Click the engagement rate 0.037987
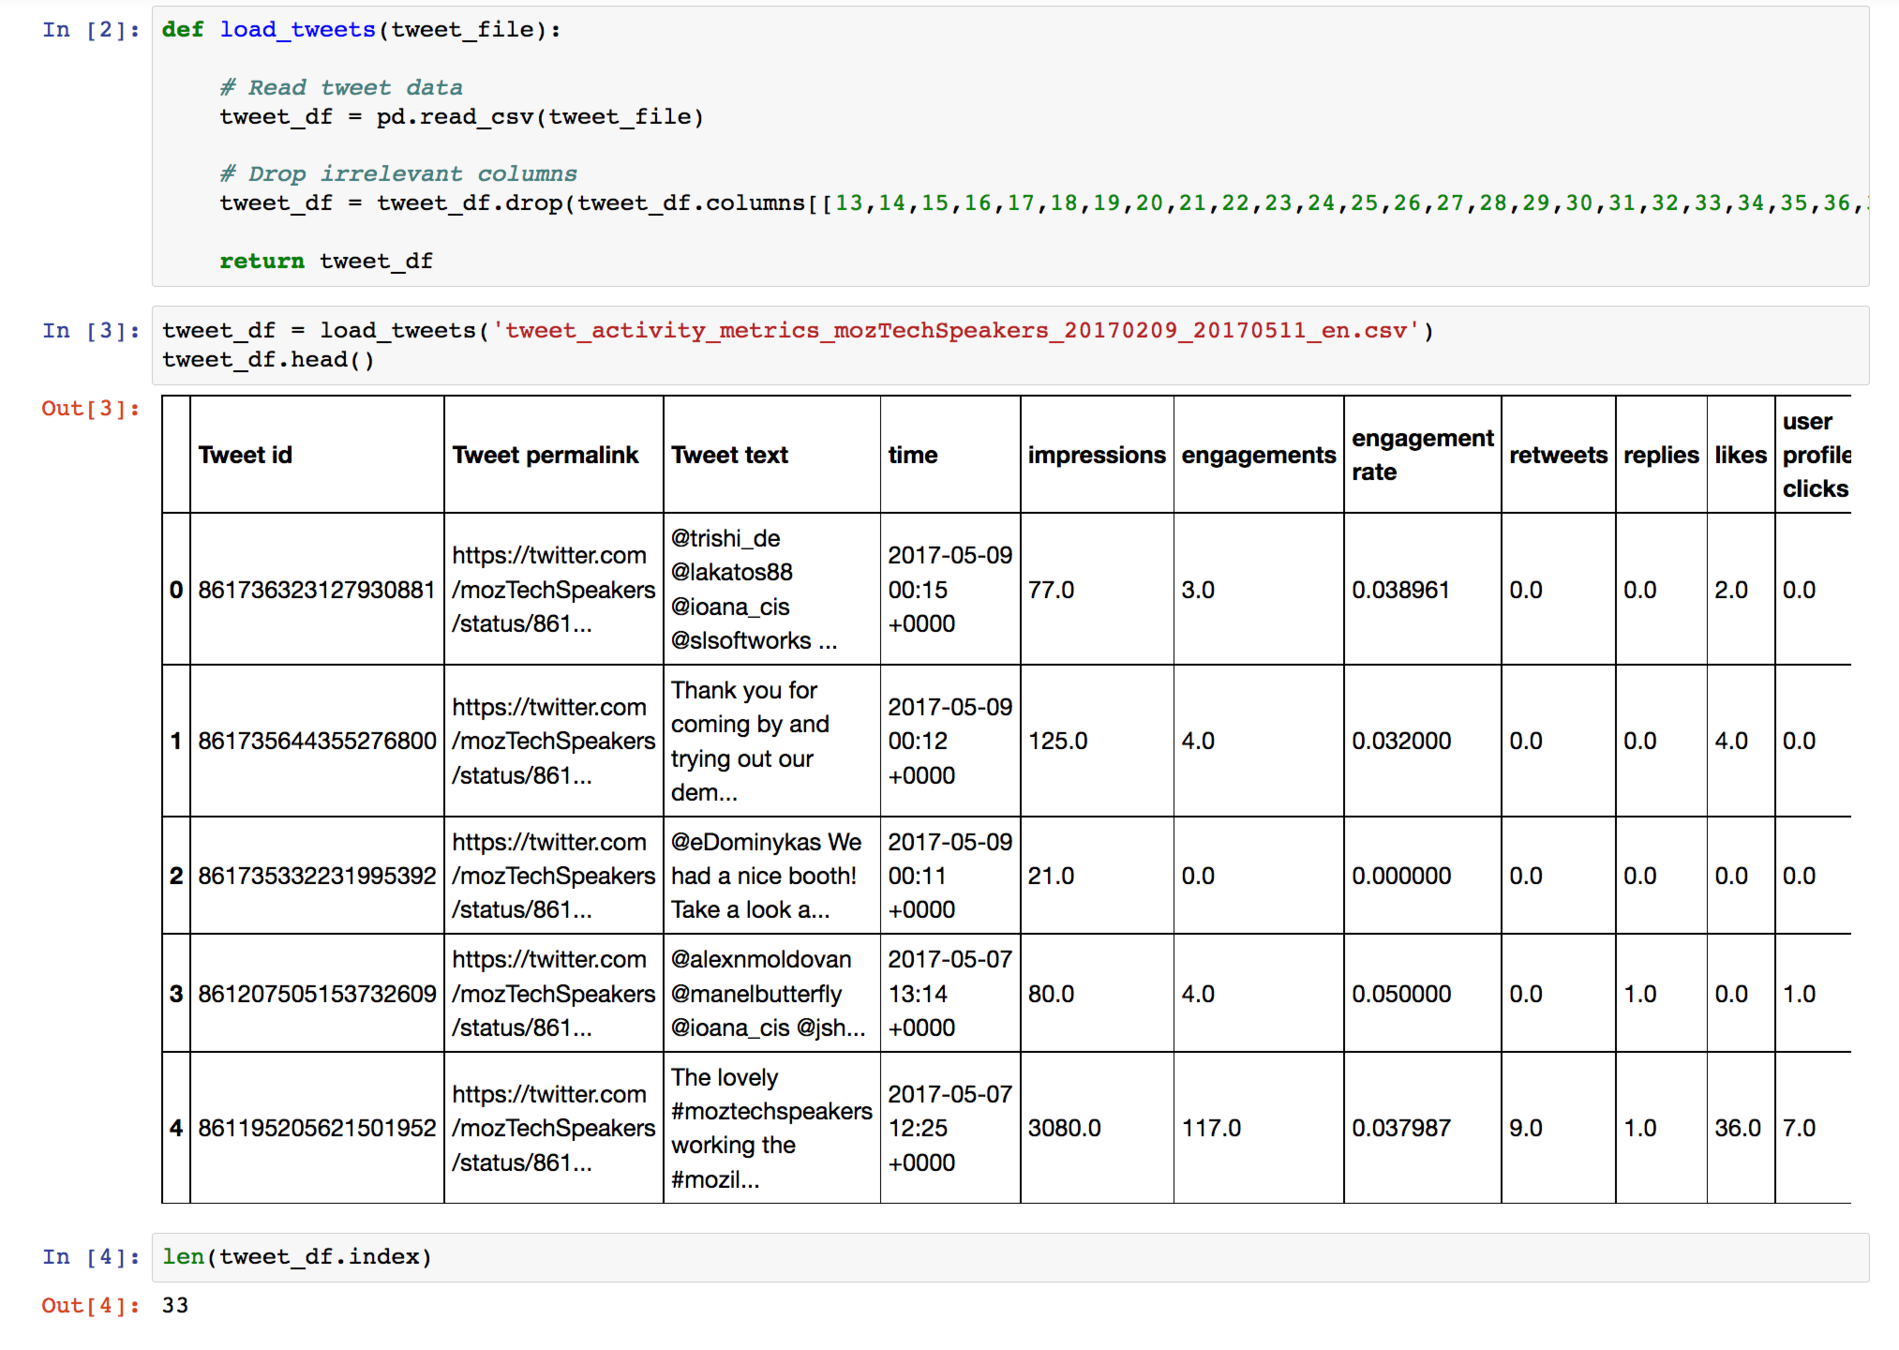The image size is (1899, 1350). click(1401, 1128)
